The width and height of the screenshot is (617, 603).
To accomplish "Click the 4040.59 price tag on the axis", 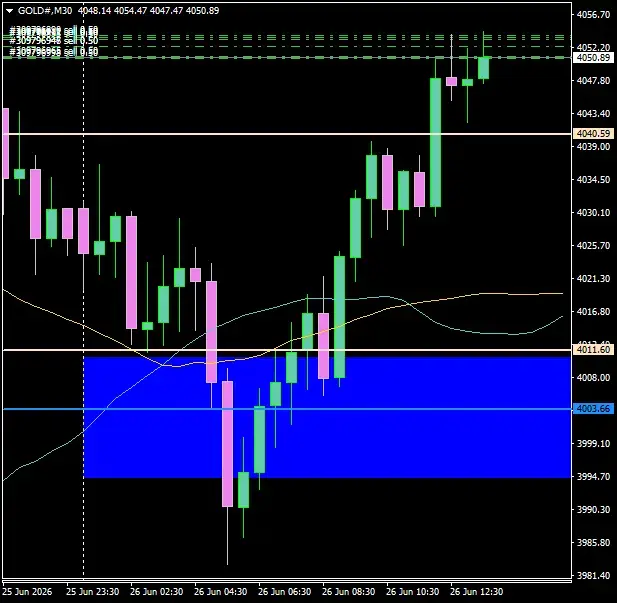I will 593,134.
